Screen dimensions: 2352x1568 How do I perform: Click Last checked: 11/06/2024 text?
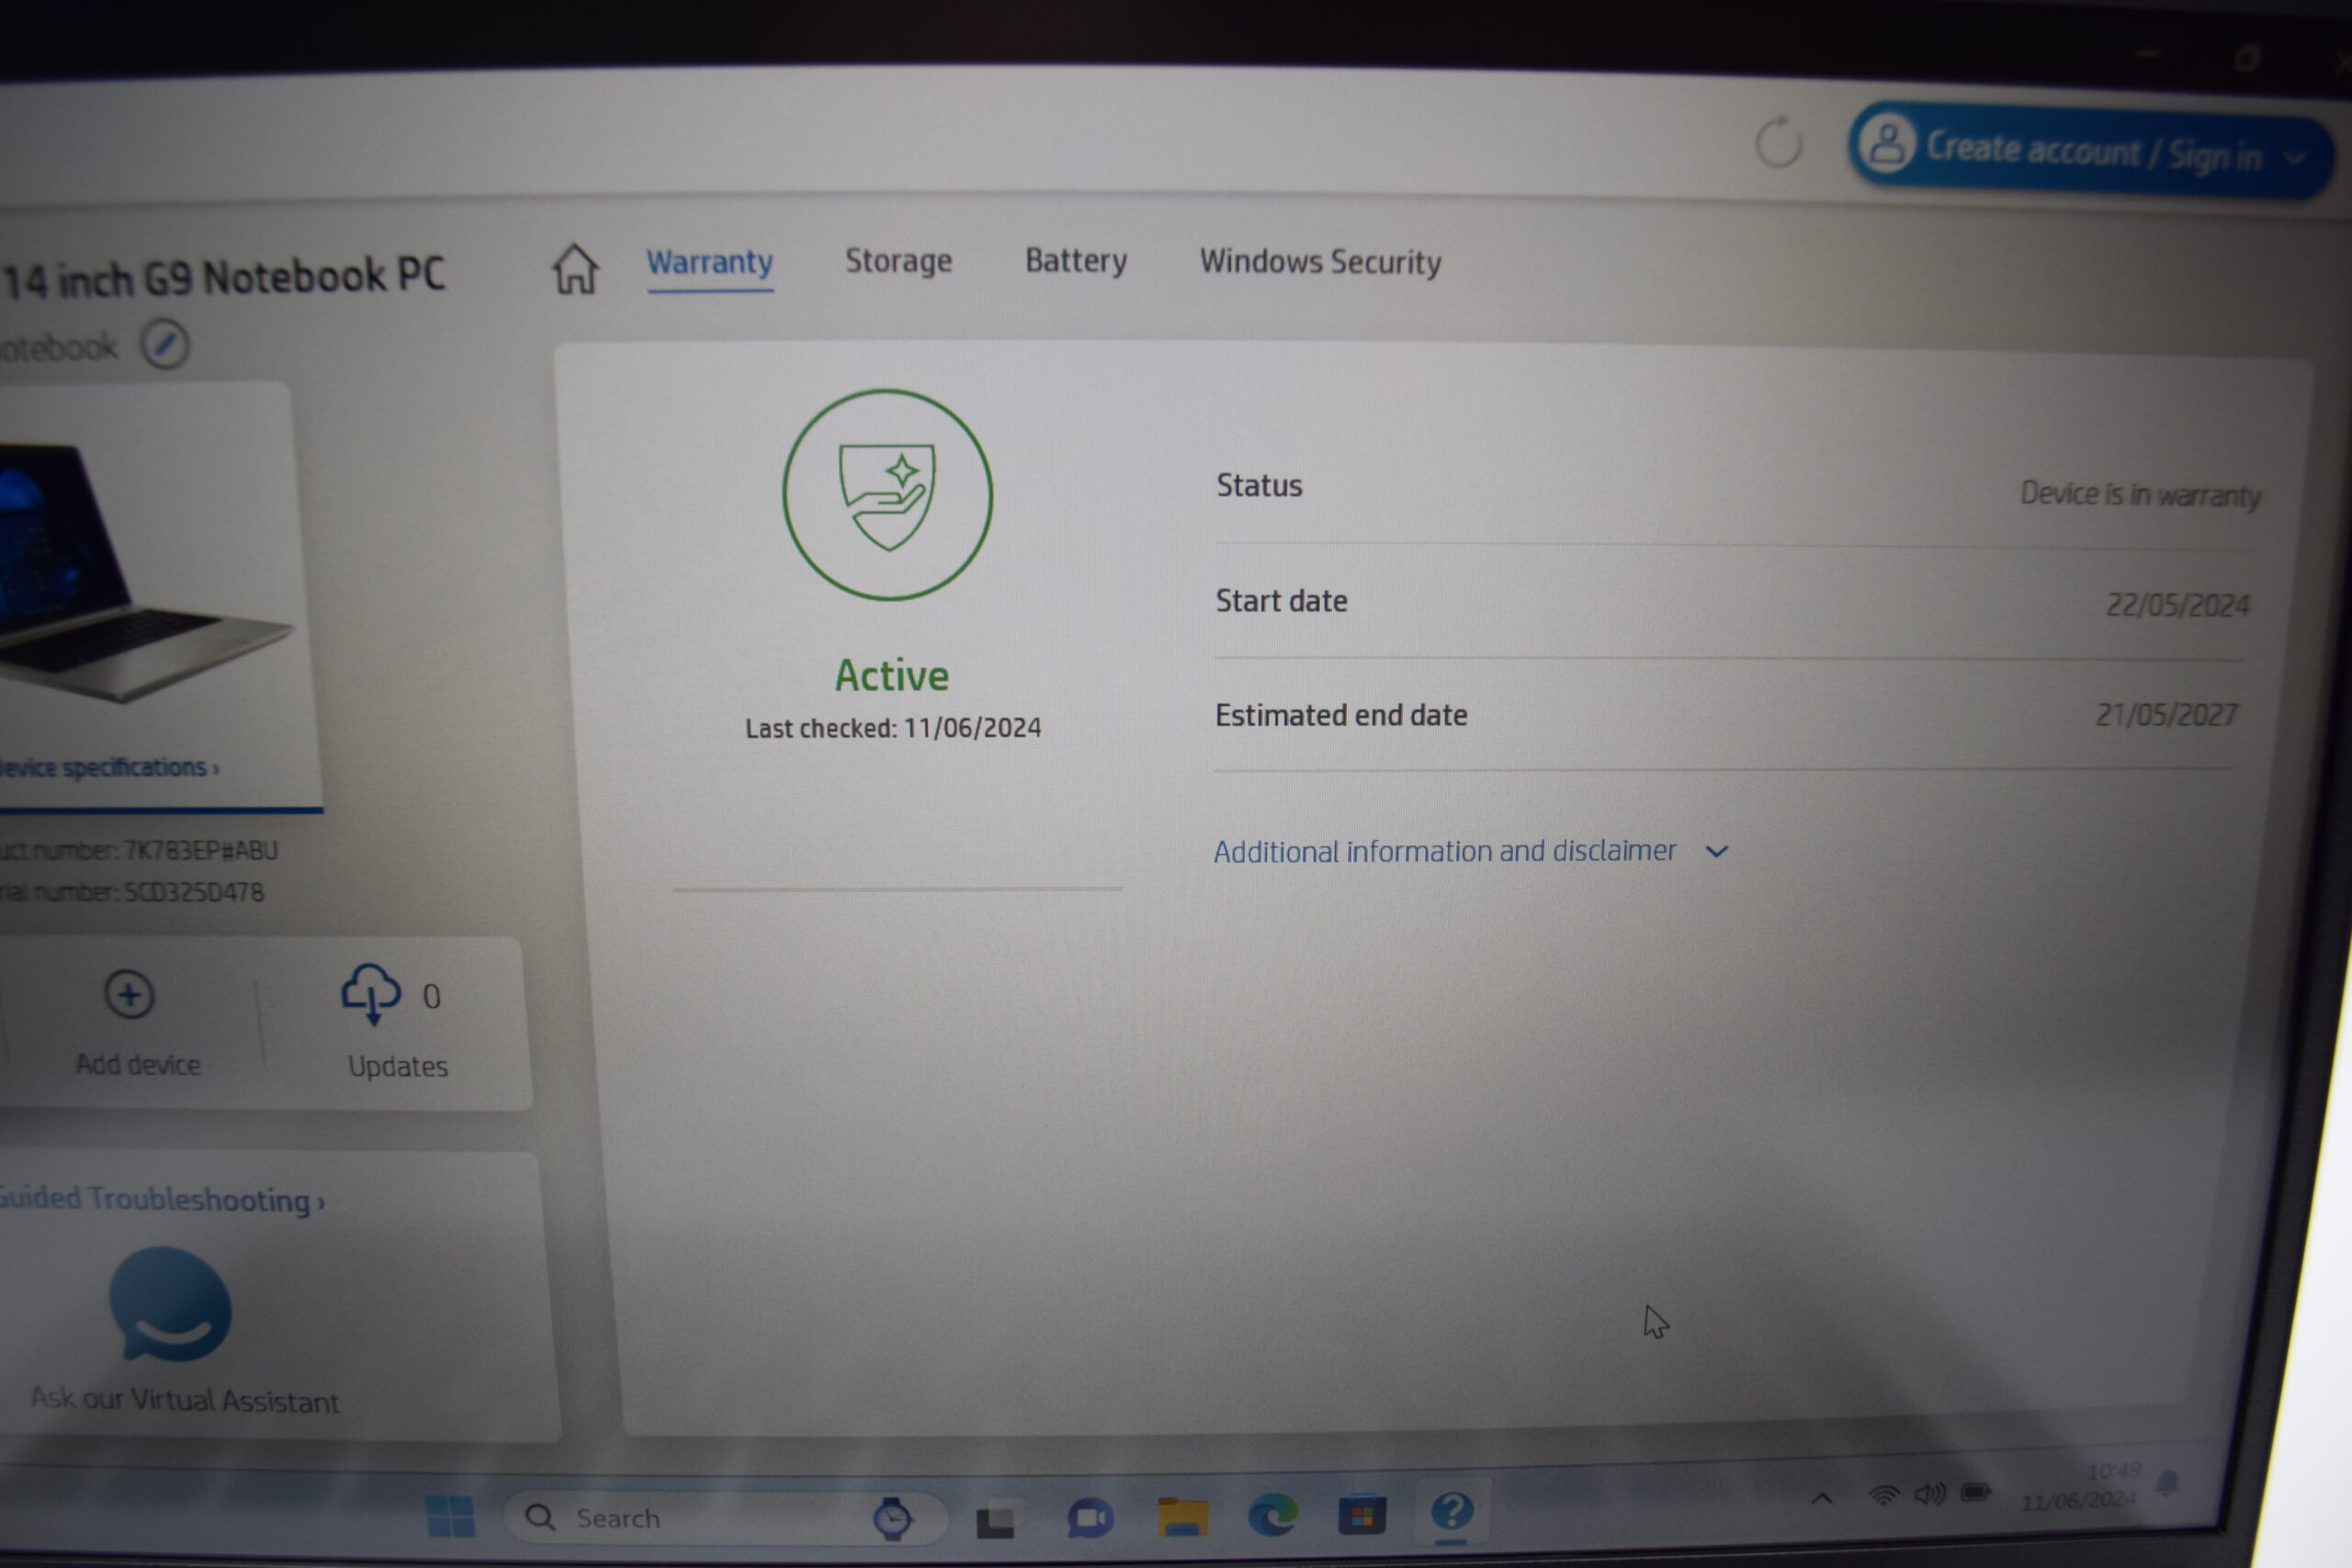893,728
